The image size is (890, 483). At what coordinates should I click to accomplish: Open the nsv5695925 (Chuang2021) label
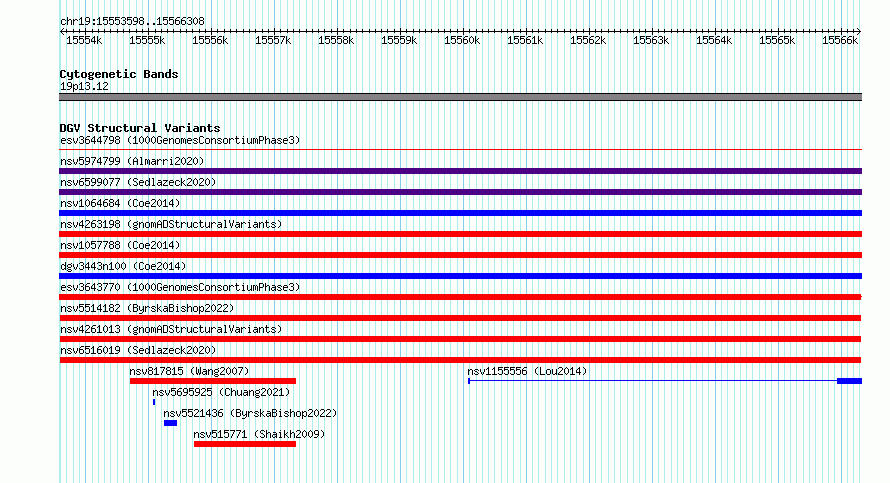tap(221, 392)
